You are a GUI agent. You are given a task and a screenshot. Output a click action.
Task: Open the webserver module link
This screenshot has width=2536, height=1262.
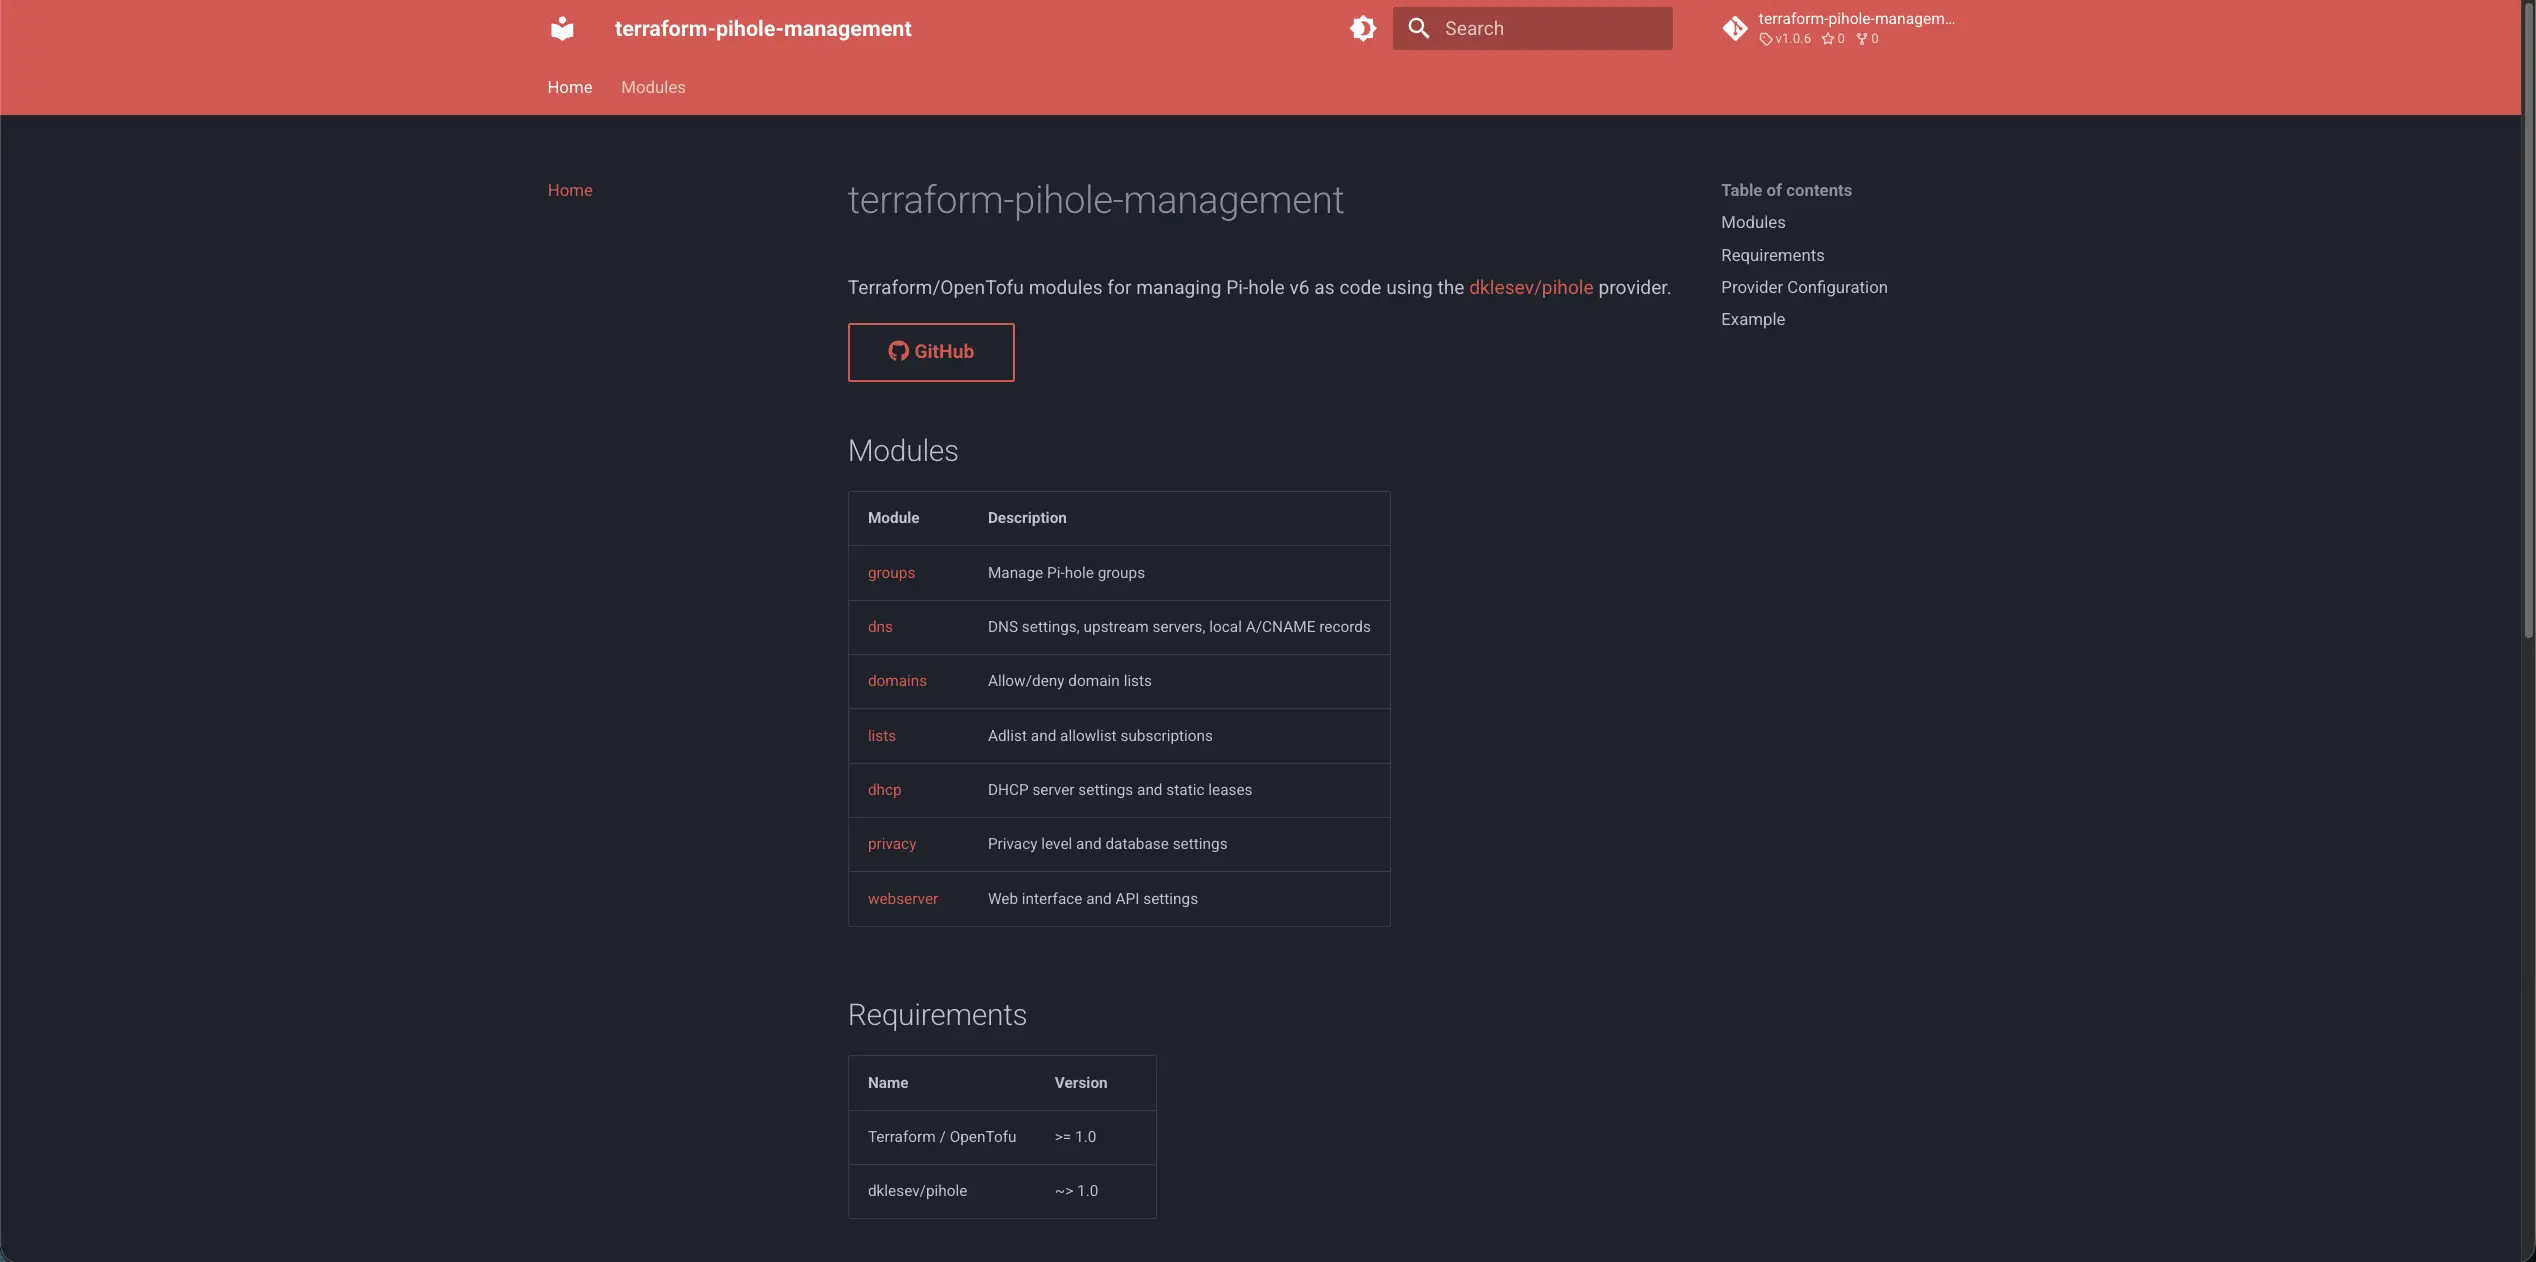[x=903, y=899]
